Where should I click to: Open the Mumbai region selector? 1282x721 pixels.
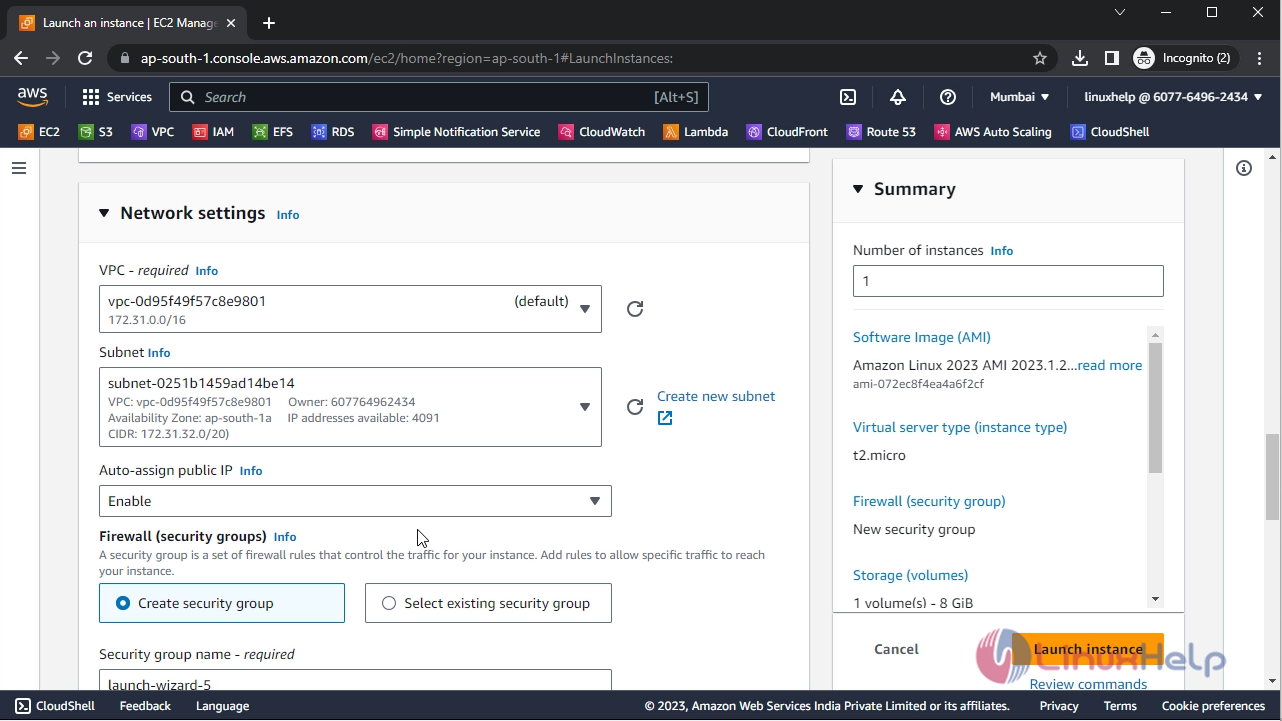1019,97
